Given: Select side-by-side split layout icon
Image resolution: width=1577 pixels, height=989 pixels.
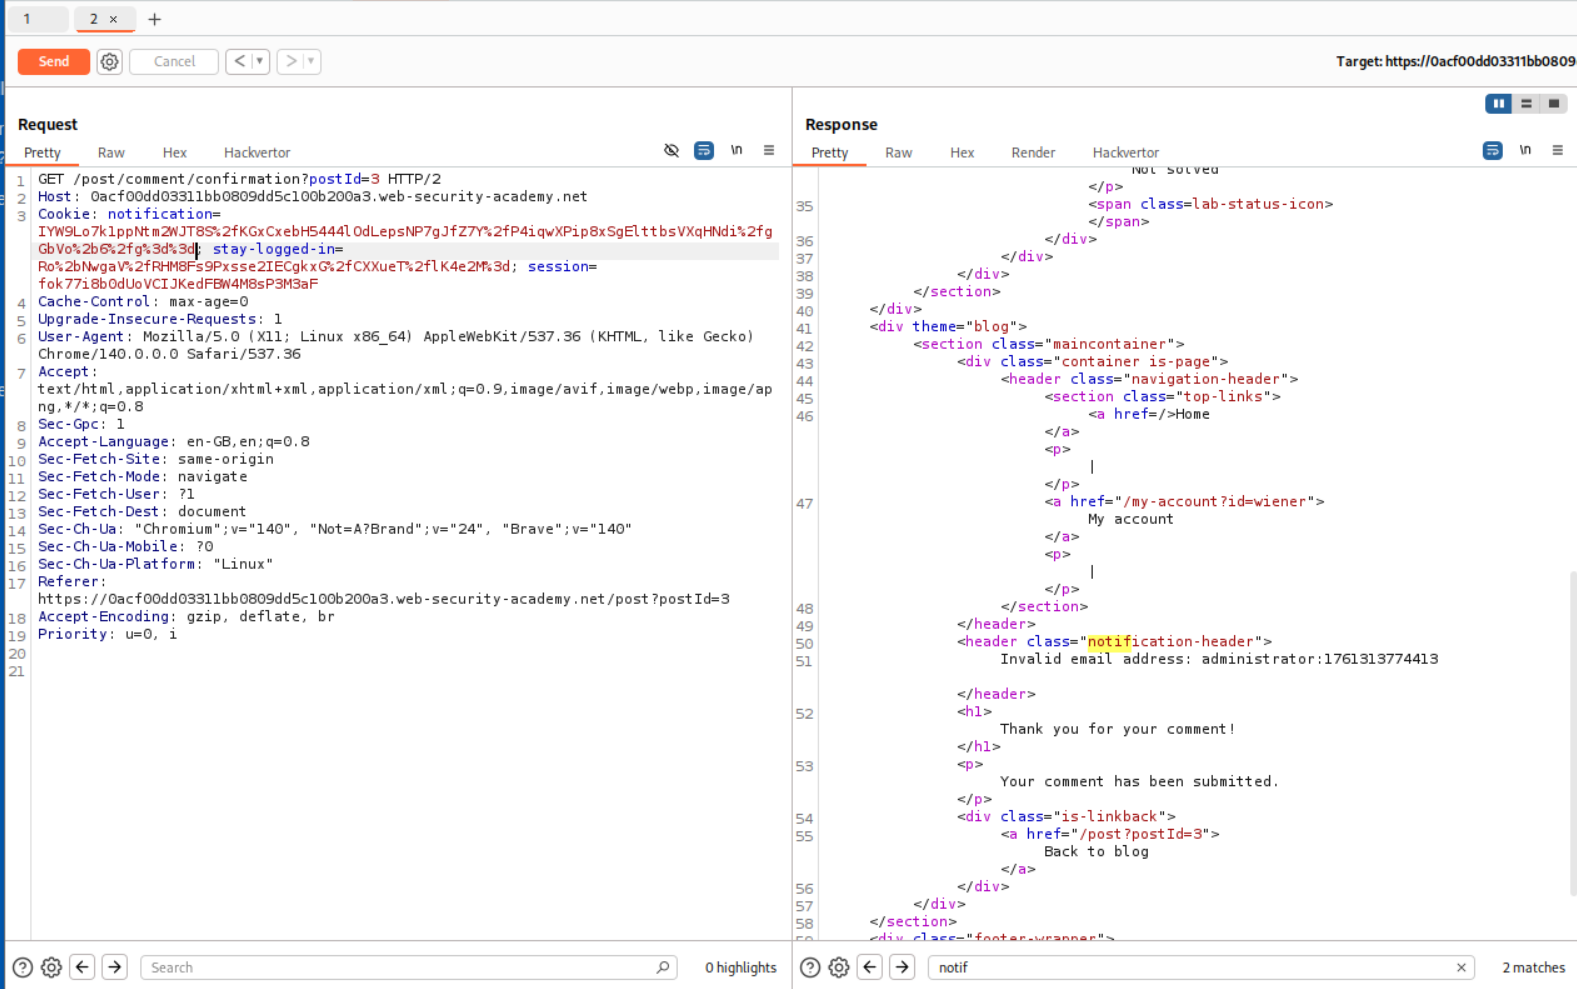Looking at the screenshot, I should [1498, 104].
